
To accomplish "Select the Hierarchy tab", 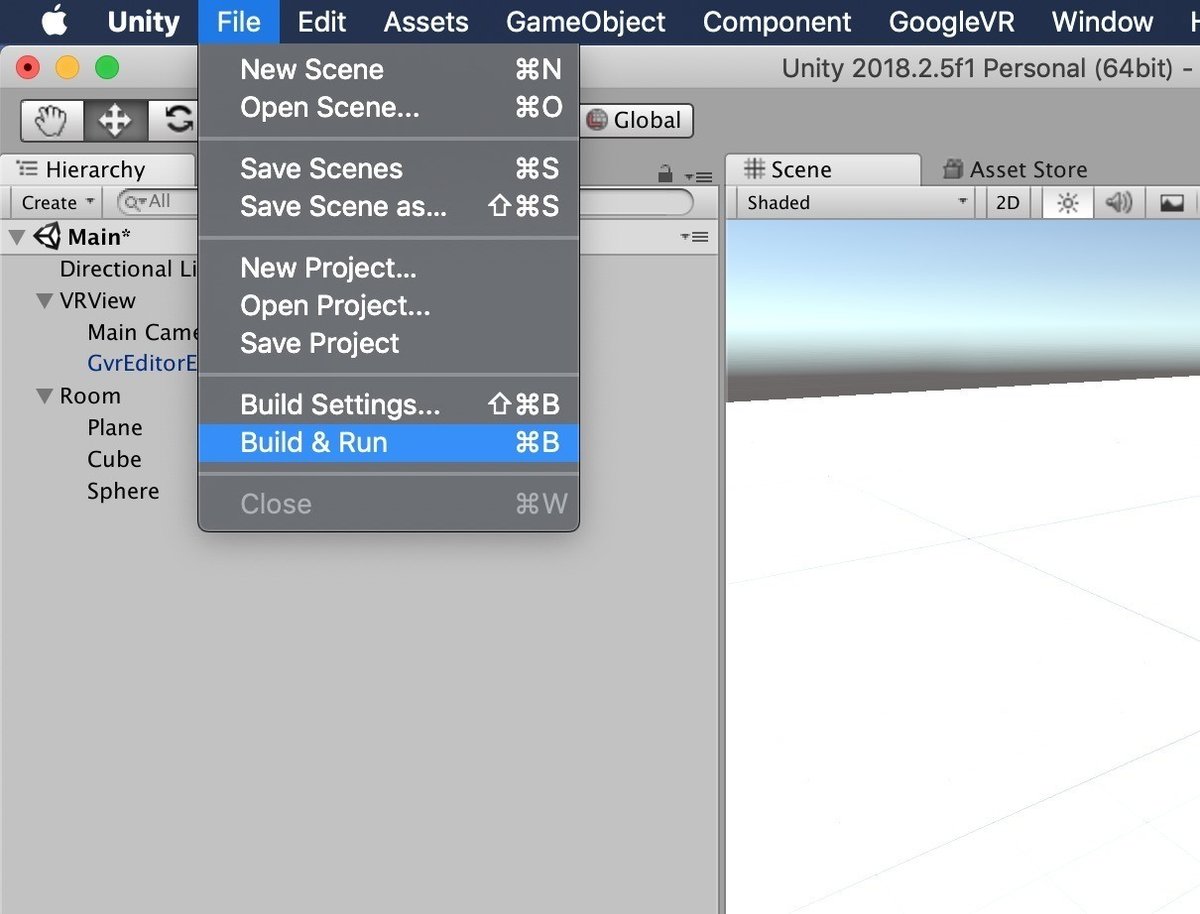I will [97, 170].
